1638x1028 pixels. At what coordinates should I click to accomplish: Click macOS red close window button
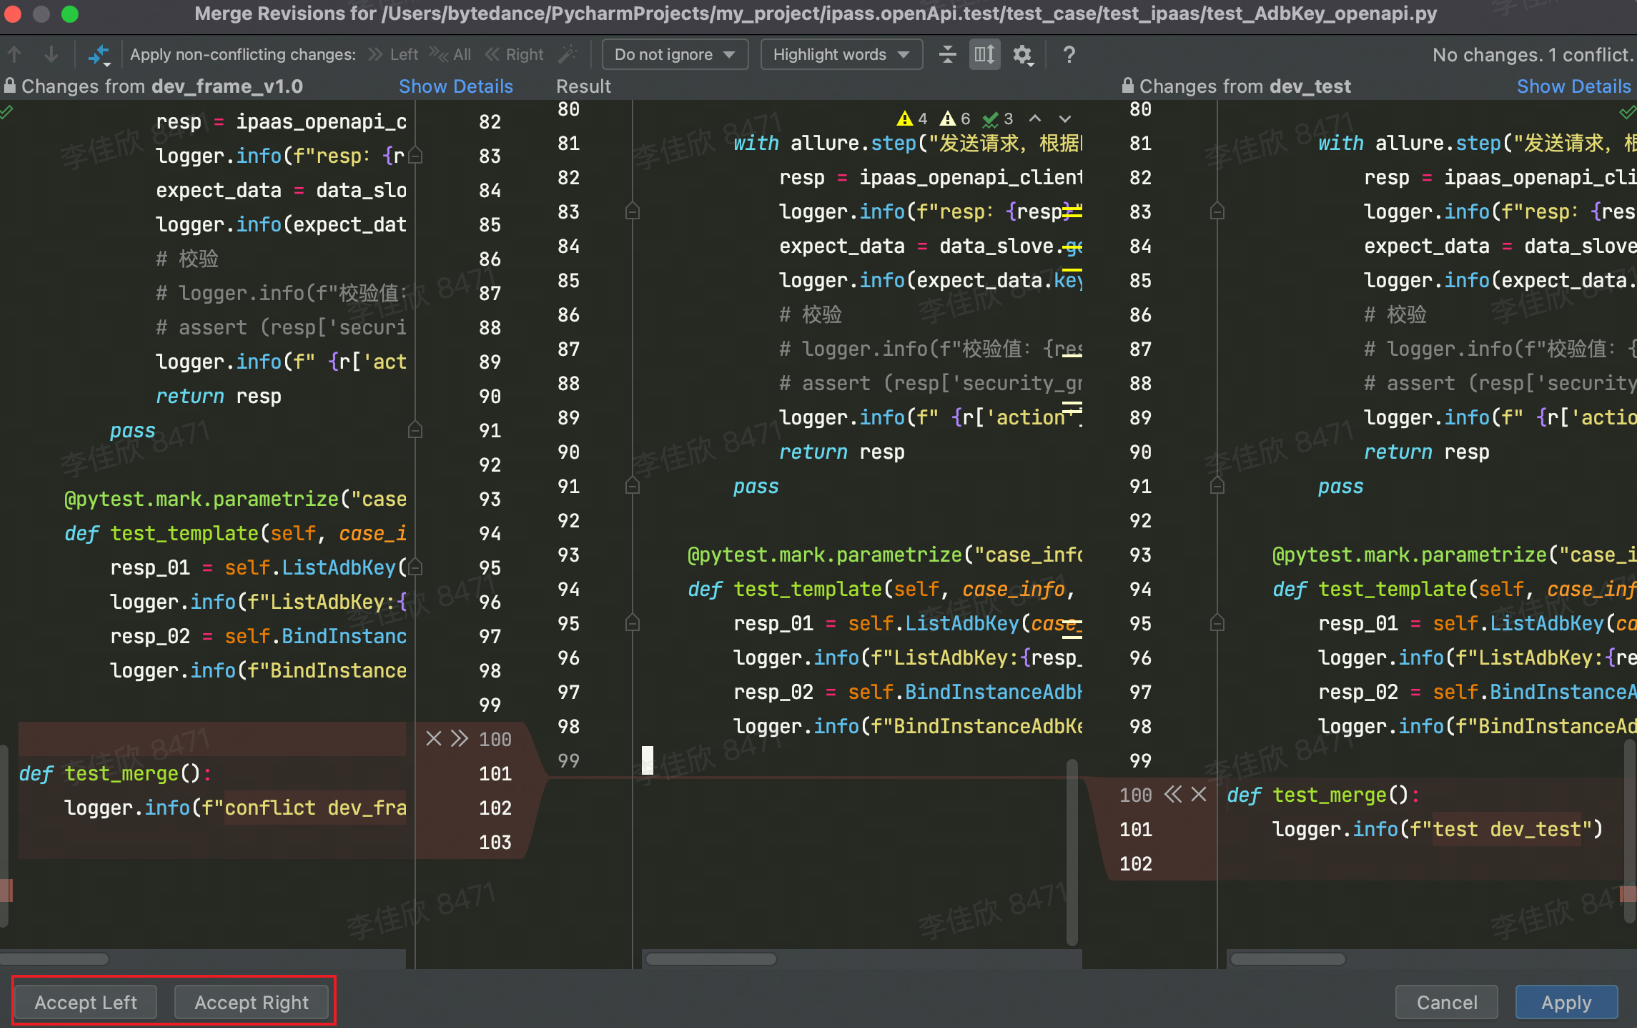point(13,14)
